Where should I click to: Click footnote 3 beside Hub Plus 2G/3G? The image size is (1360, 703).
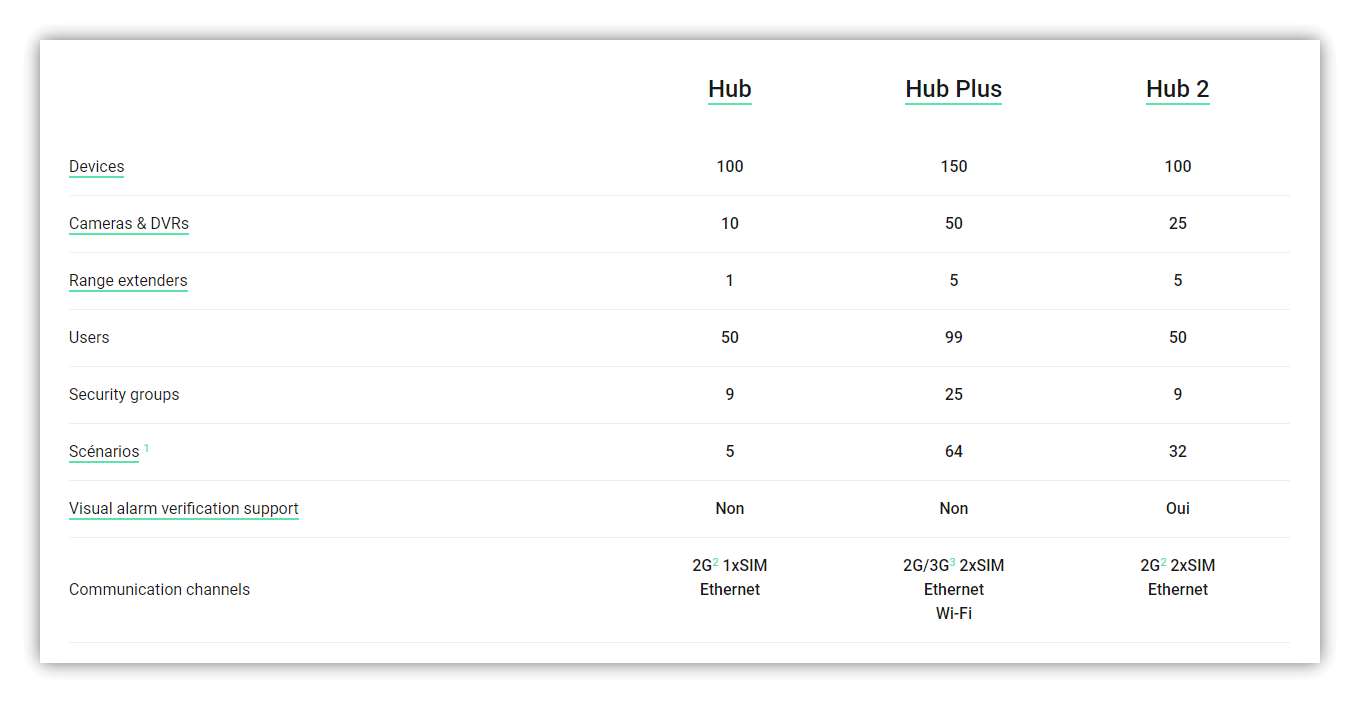(x=953, y=562)
